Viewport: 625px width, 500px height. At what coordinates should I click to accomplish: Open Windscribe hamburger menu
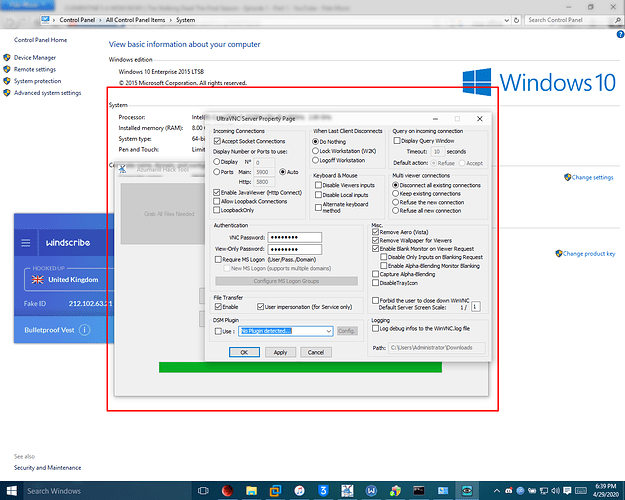pos(26,243)
